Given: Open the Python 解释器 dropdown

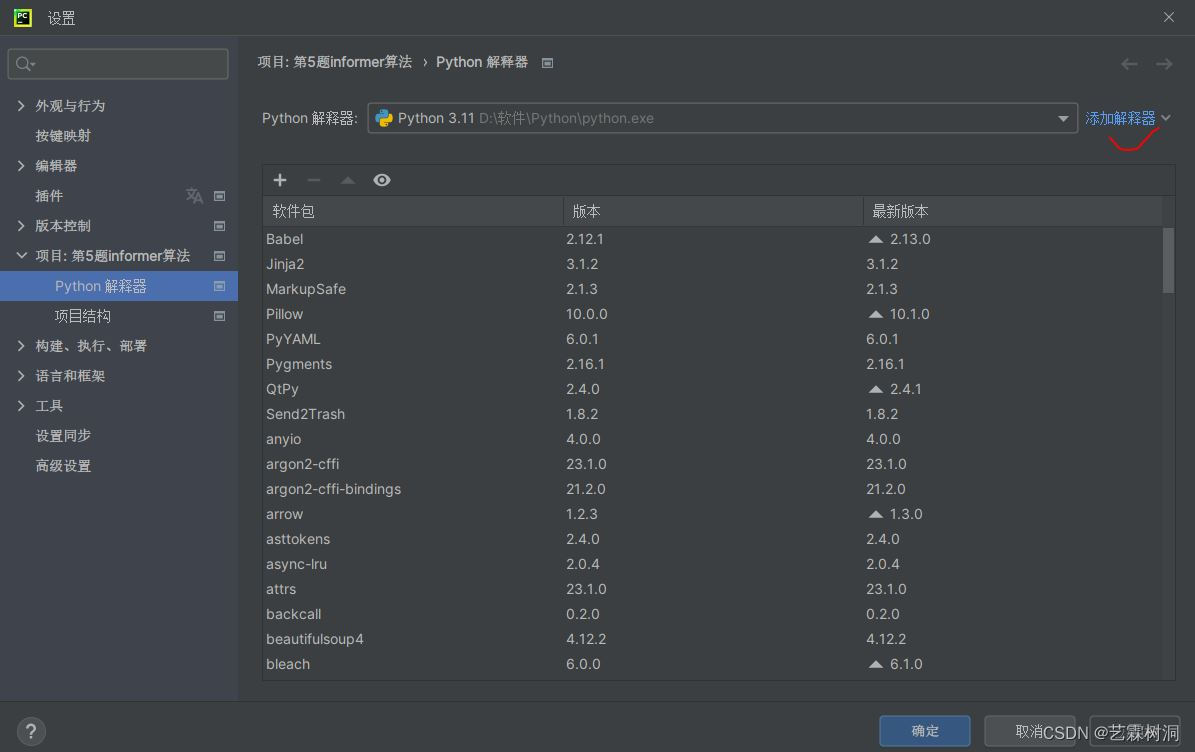Looking at the screenshot, I should pos(1062,118).
